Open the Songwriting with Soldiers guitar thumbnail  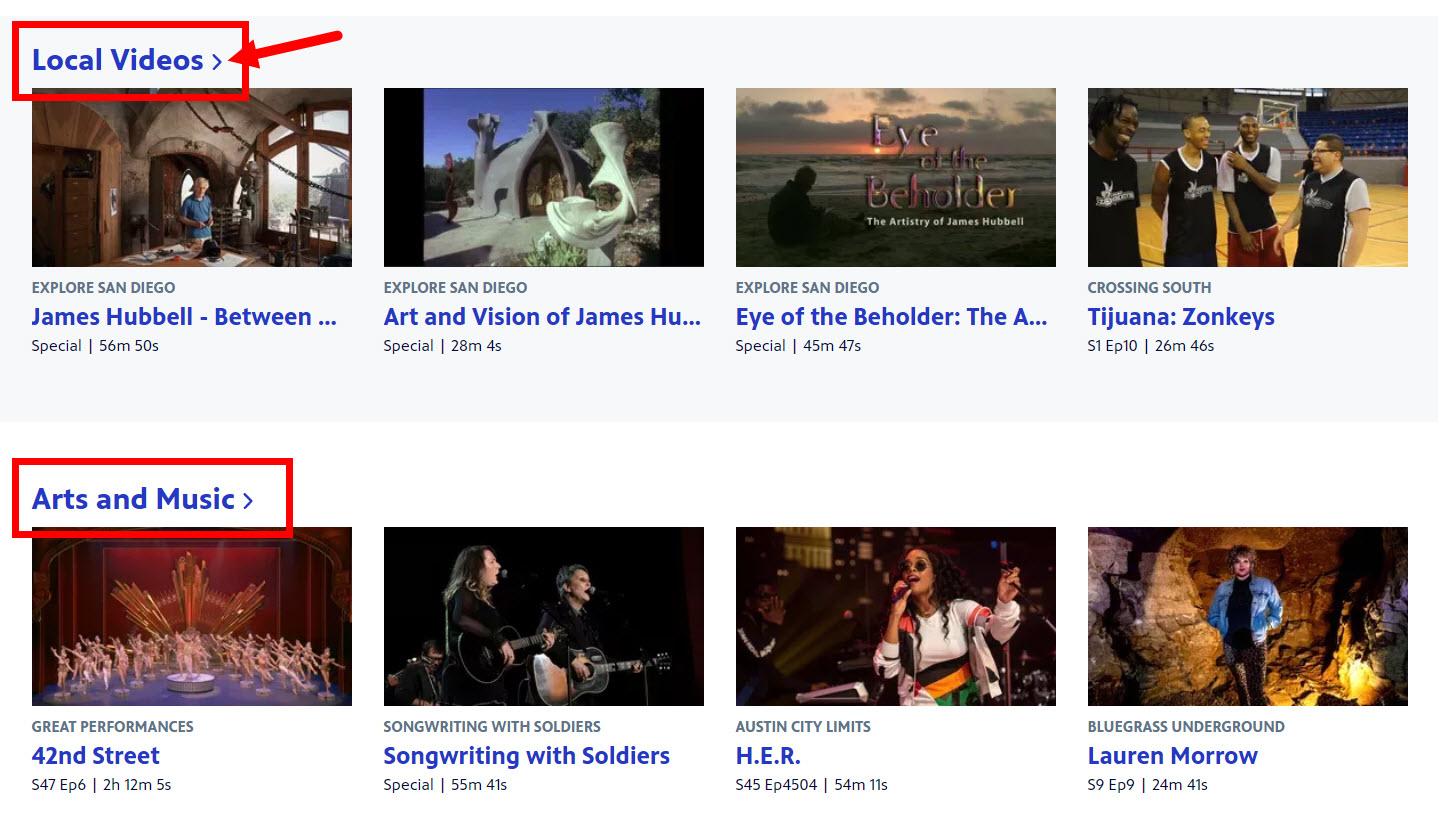[x=544, y=616]
